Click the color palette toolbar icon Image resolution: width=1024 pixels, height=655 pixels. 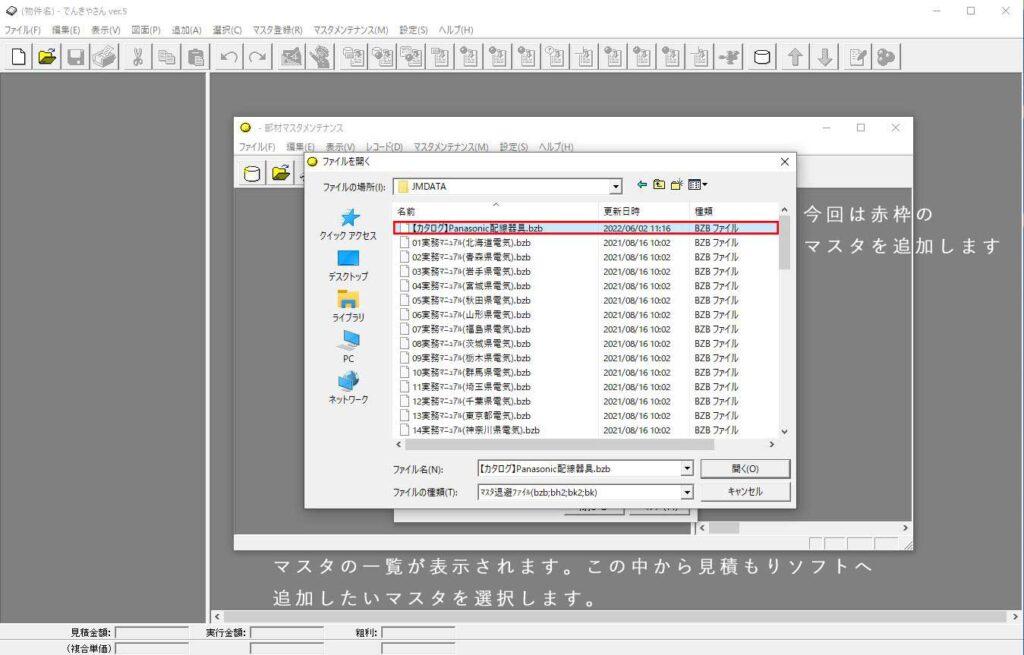pos(886,57)
